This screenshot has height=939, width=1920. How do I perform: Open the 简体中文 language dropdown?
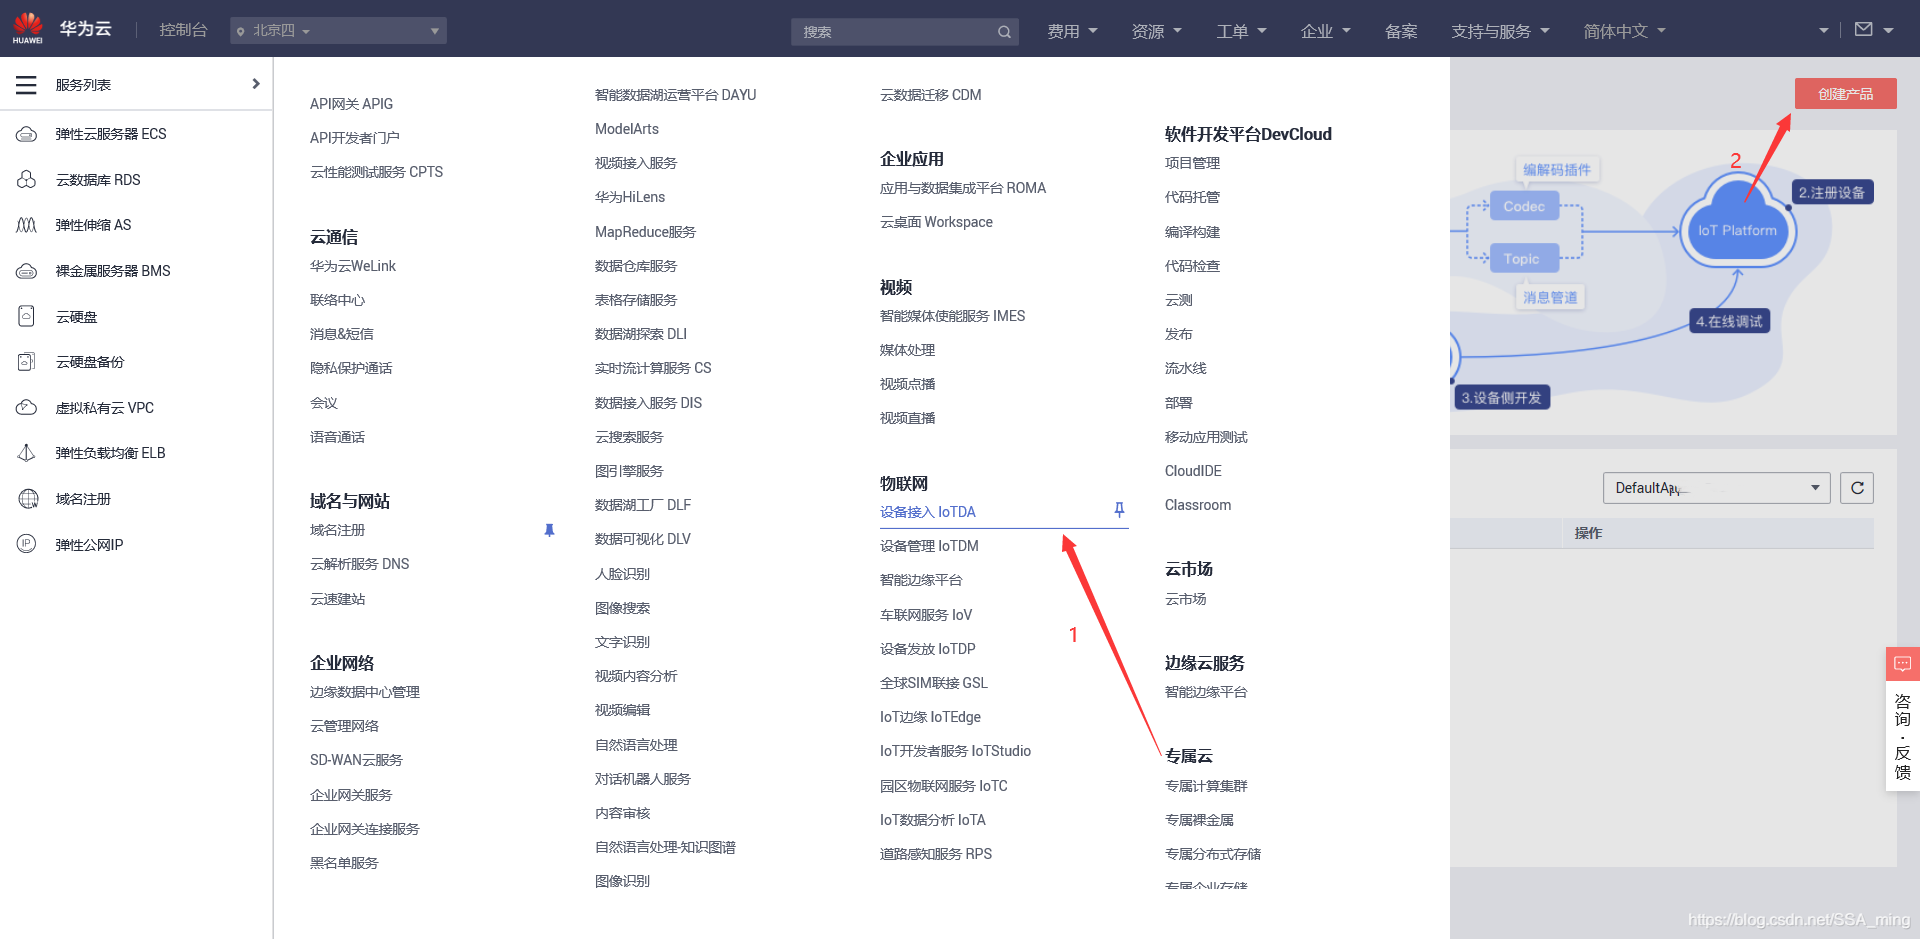1625,31
